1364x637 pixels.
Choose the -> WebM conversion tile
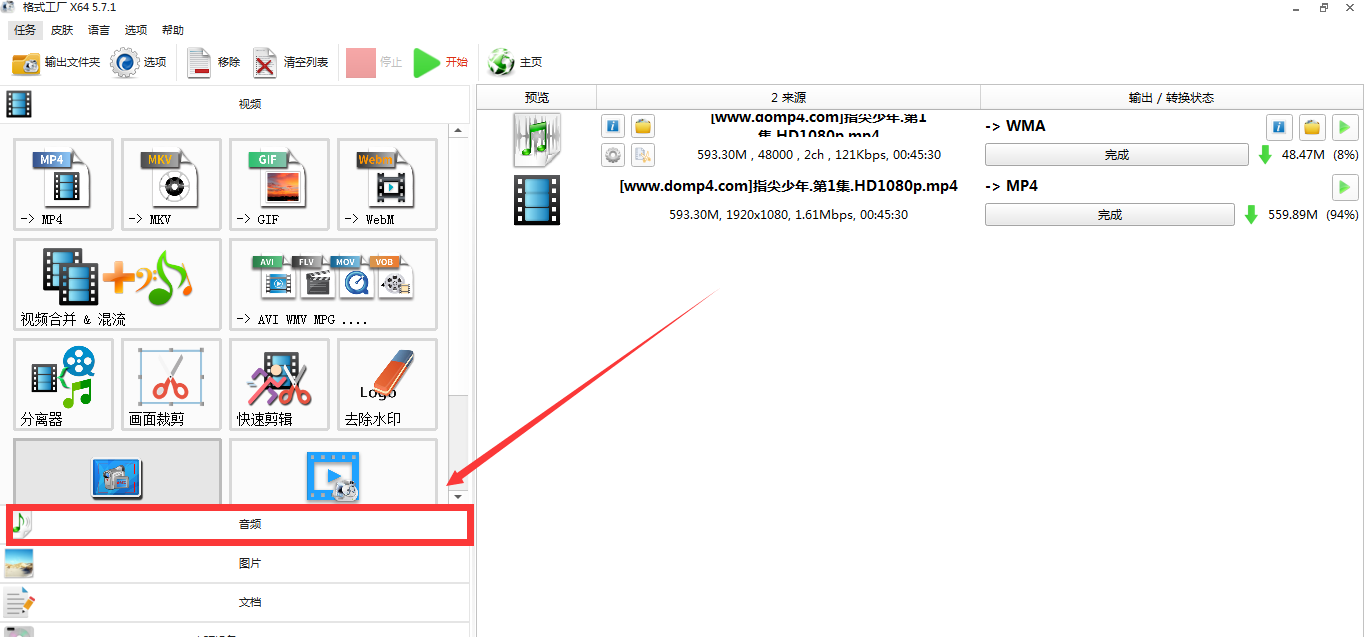(x=387, y=185)
